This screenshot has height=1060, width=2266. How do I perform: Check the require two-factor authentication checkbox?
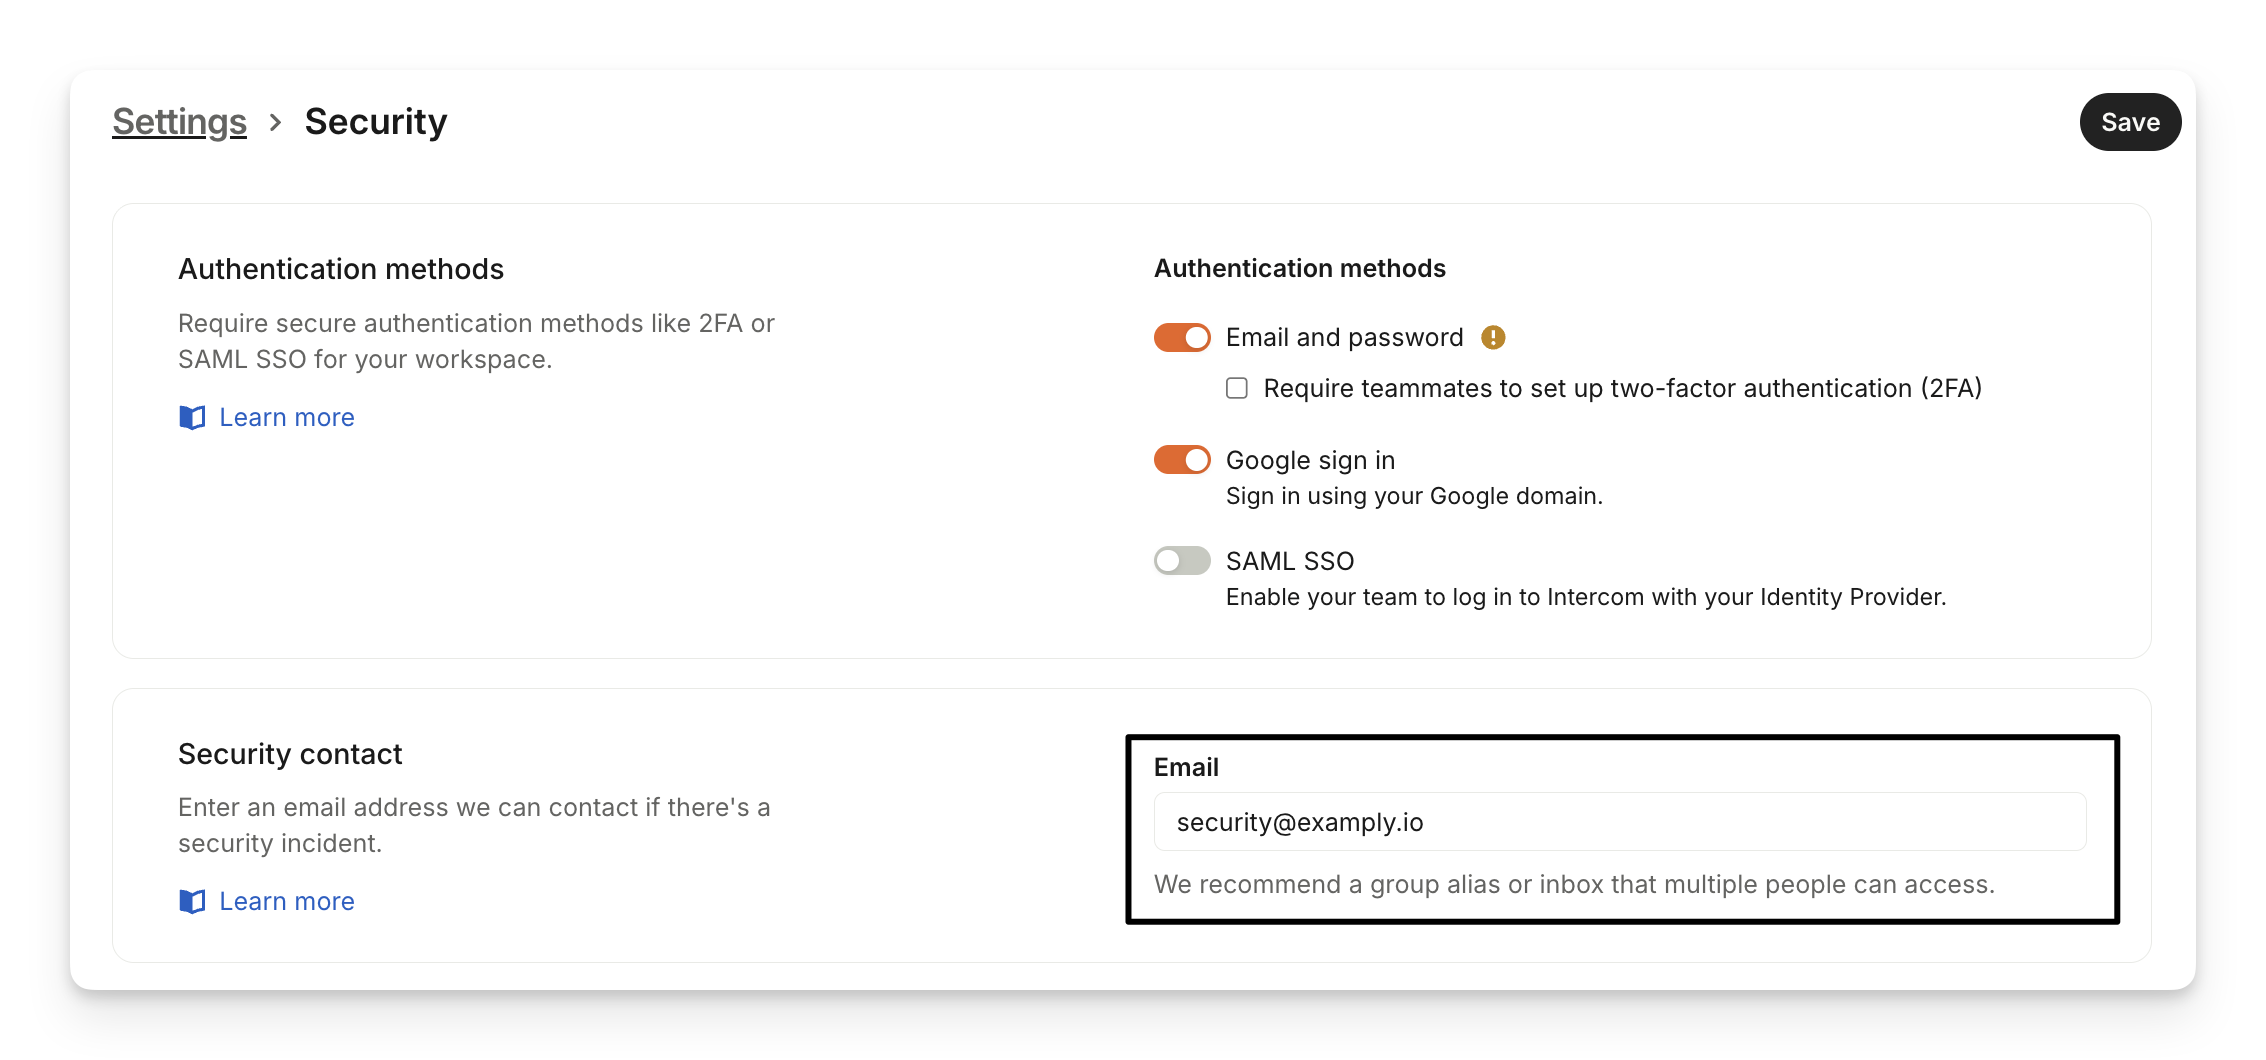pos(1237,388)
